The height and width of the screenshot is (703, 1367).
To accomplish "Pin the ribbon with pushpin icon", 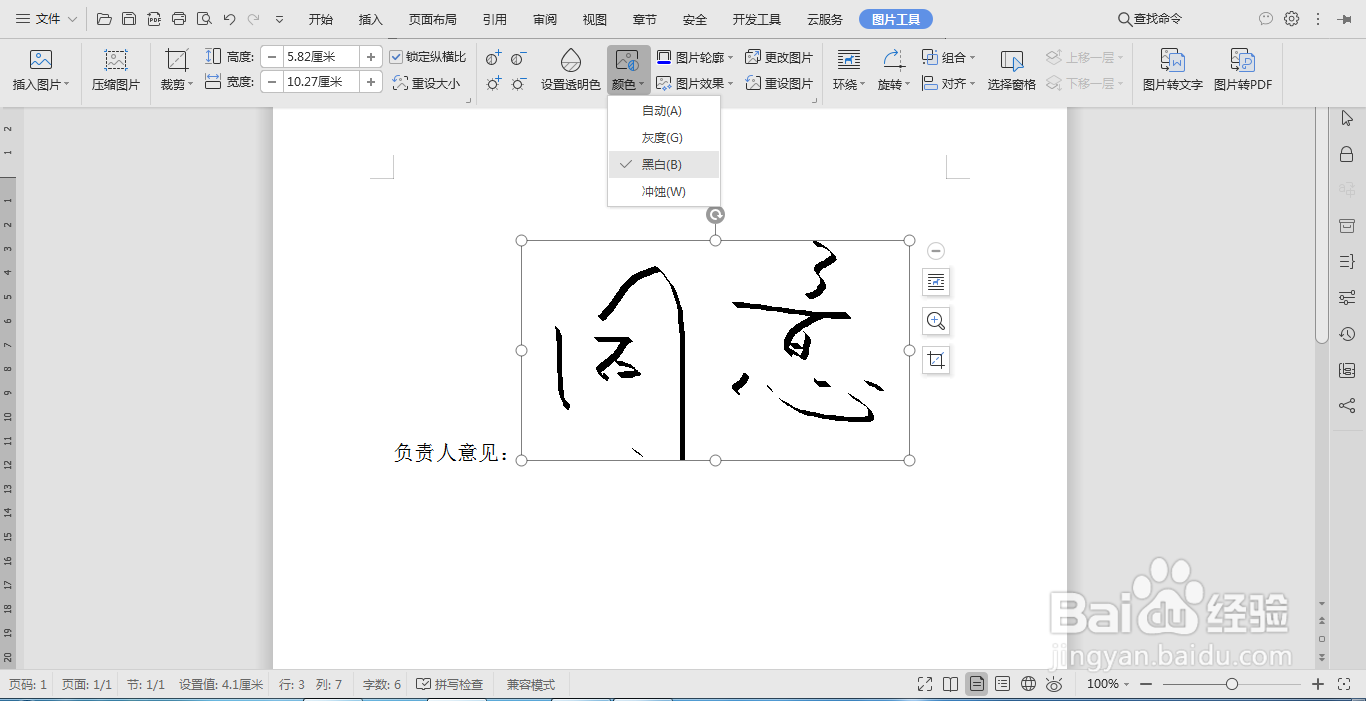I will 1343,19.
